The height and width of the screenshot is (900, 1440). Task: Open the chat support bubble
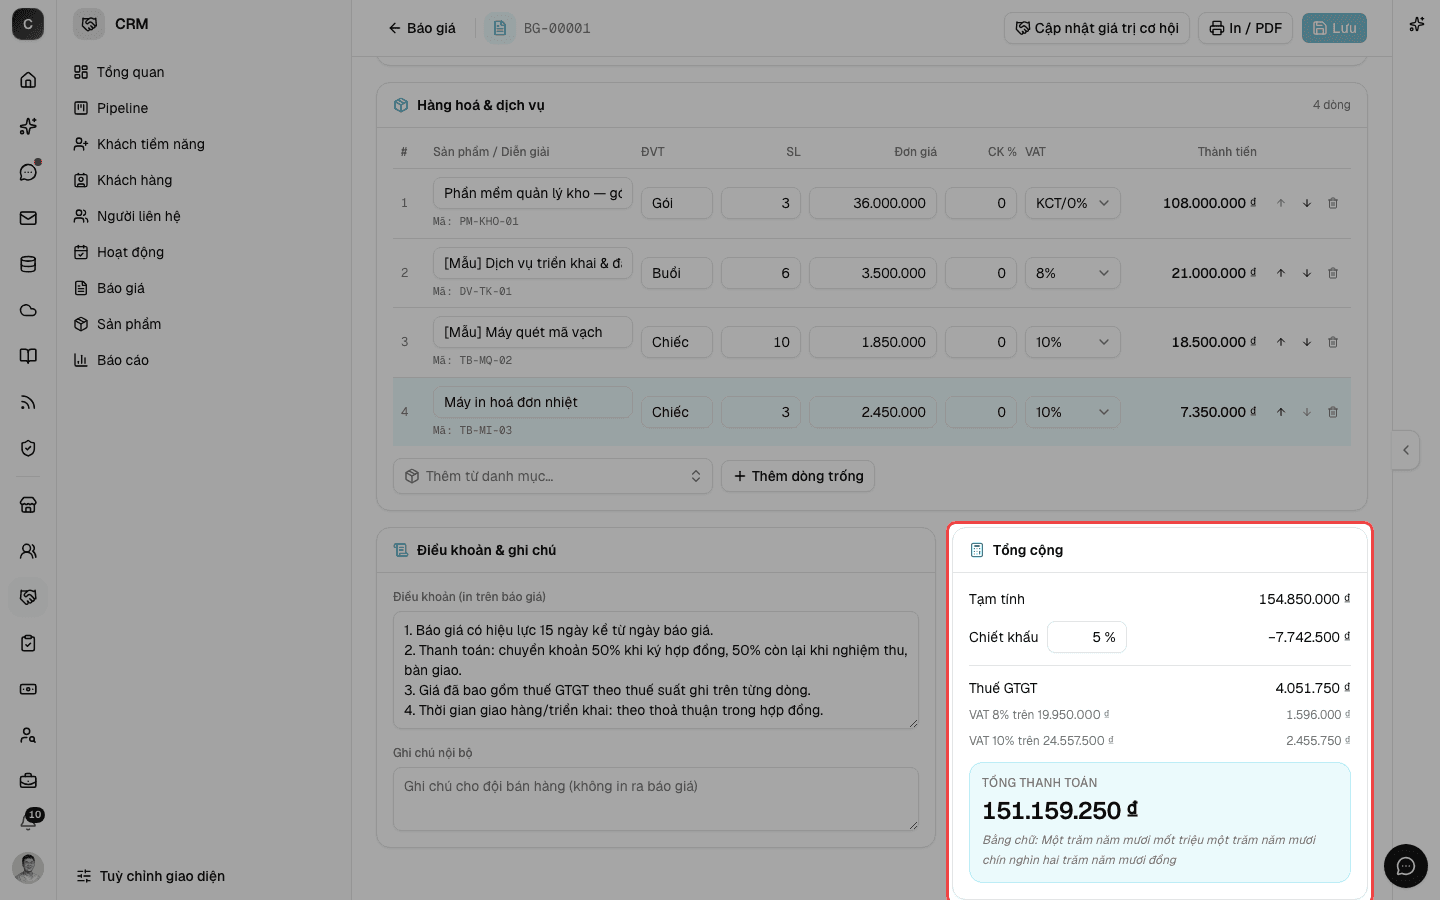pyautogui.click(x=1406, y=866)
